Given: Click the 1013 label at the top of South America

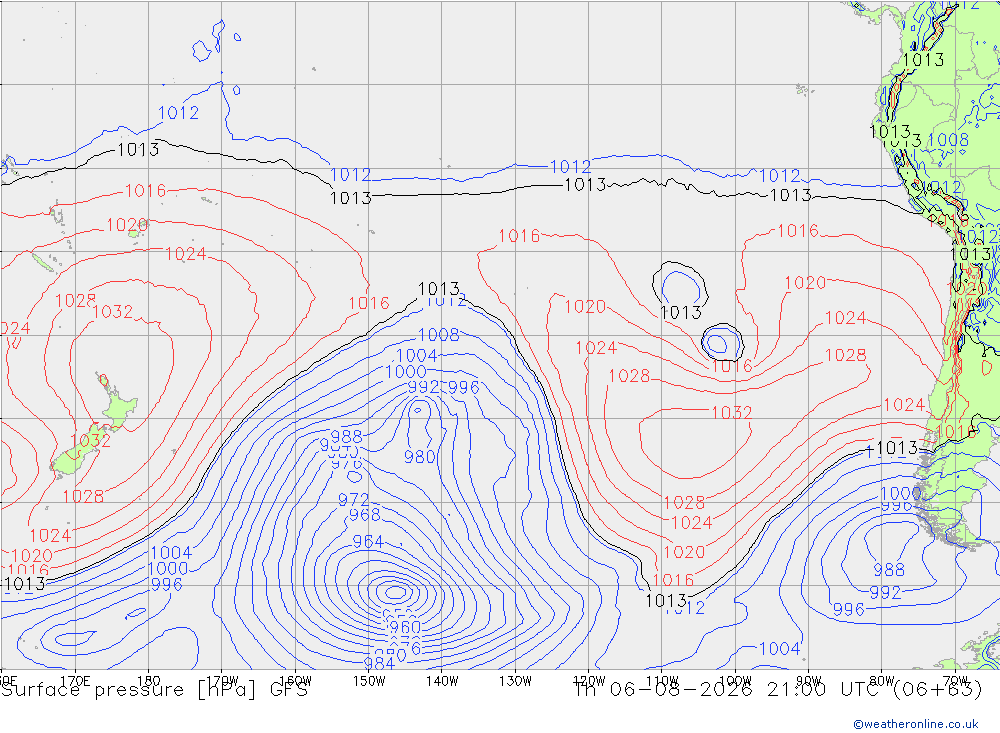Looking at the screenshot, I should click(x=923, y=60).
